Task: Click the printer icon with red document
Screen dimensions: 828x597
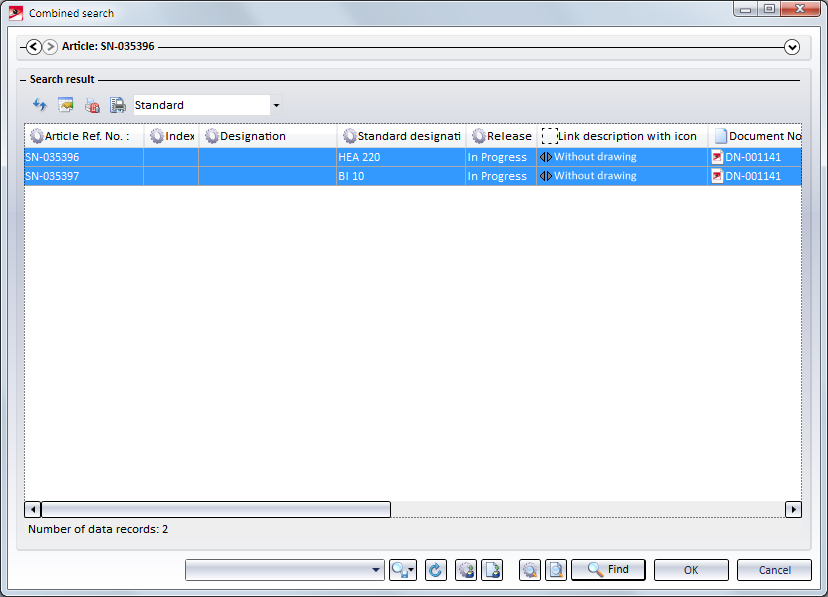Action: 92,105
